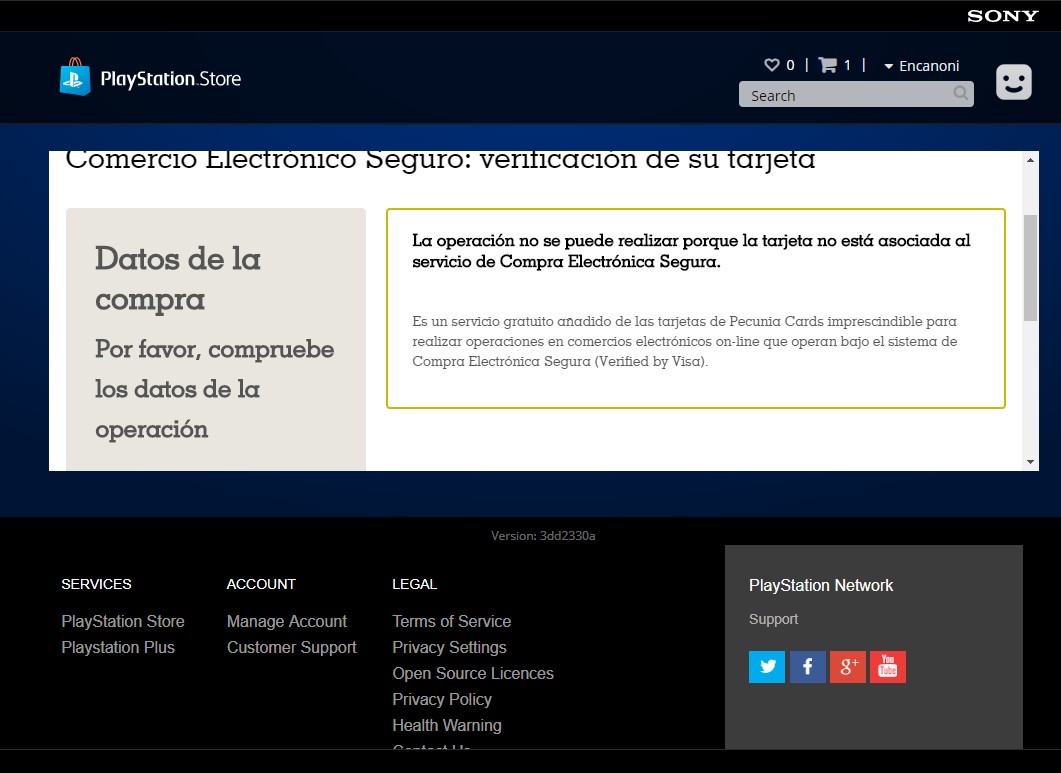Focus the Search input field
The height and width of the screenshot is (773, 1061).
(x=845, y=95)
